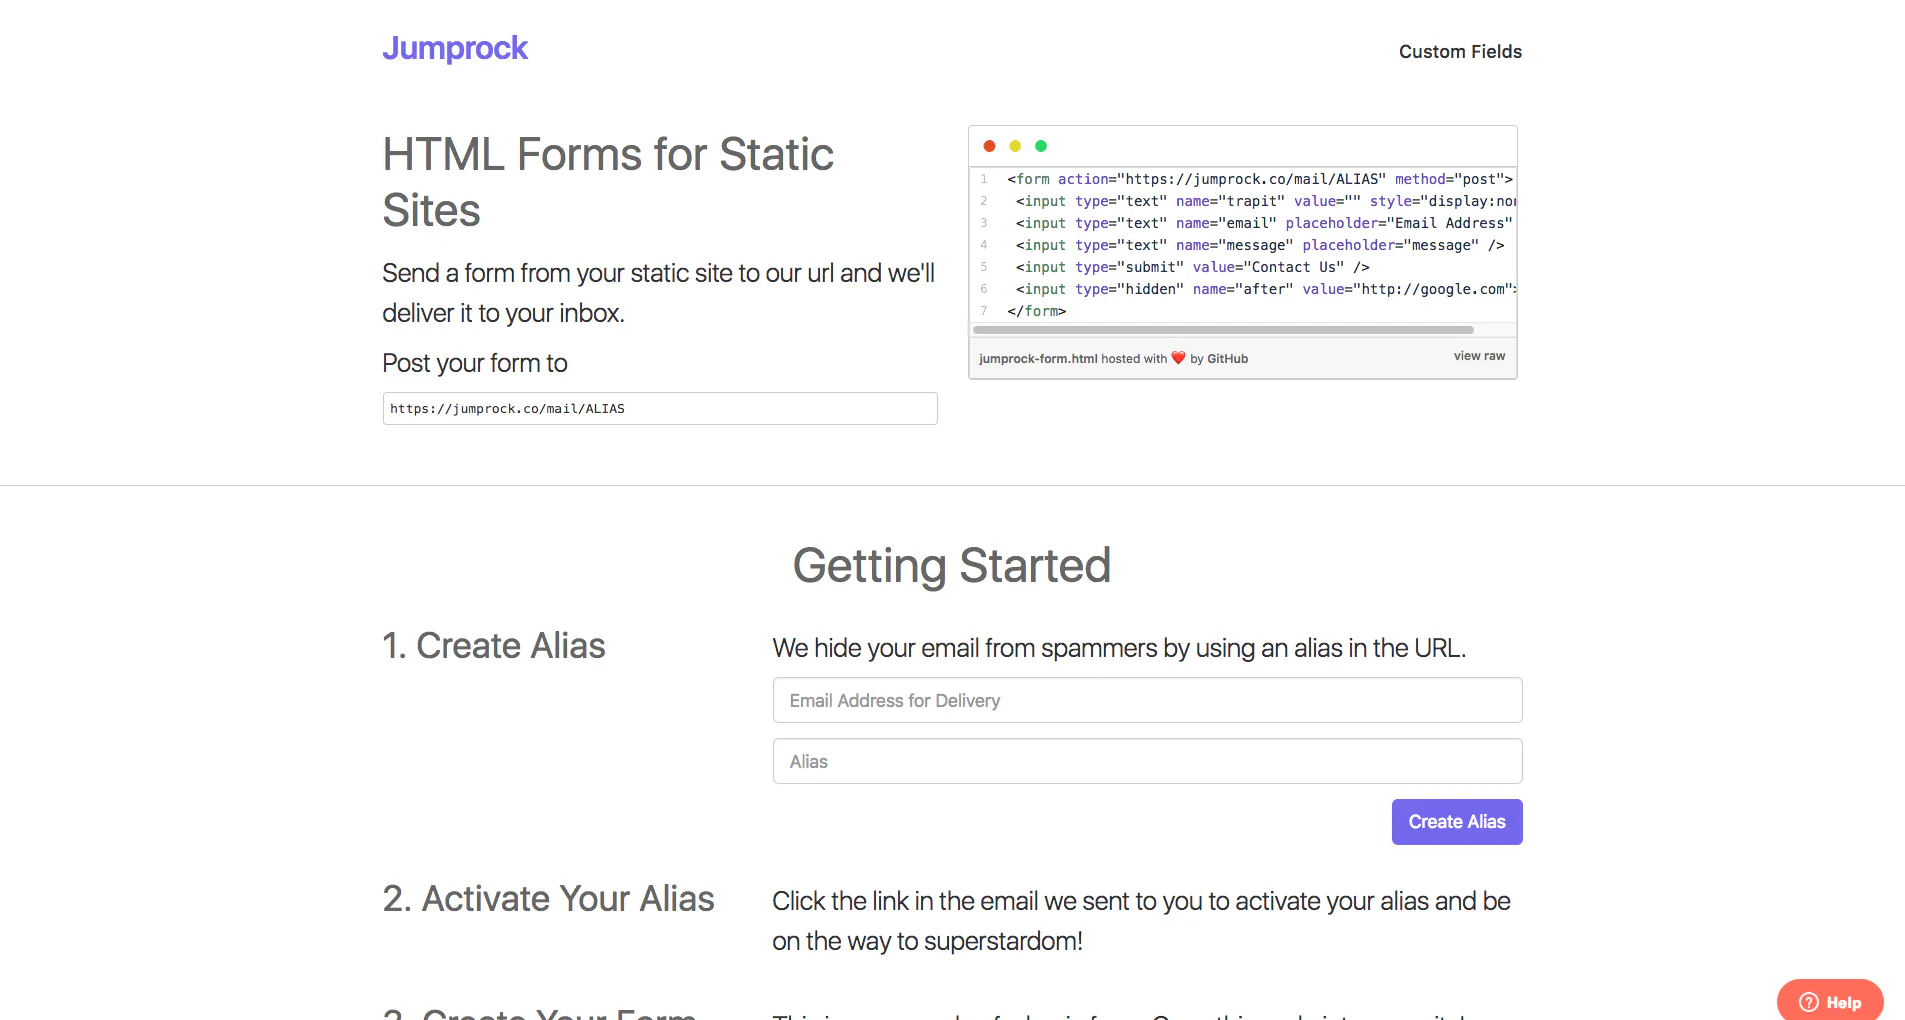The width and height of the screenshot is (1905, 1020).
Task: Focus the Alias input field
Action: (x=1147, y=761)
